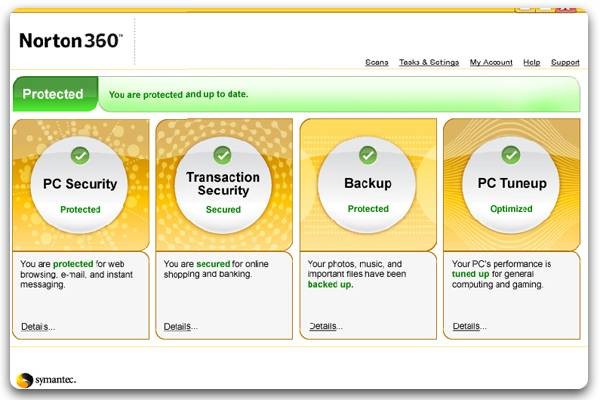The height and width of the screenshot is (400, 600).
Task: Select the PC Tuneup circle button
Action: coord(511,185)
